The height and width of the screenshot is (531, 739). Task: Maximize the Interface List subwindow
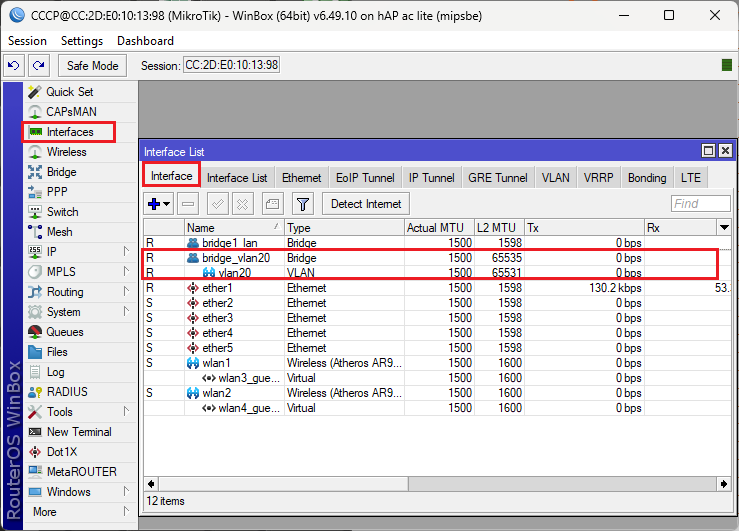[x=708, y=151]
